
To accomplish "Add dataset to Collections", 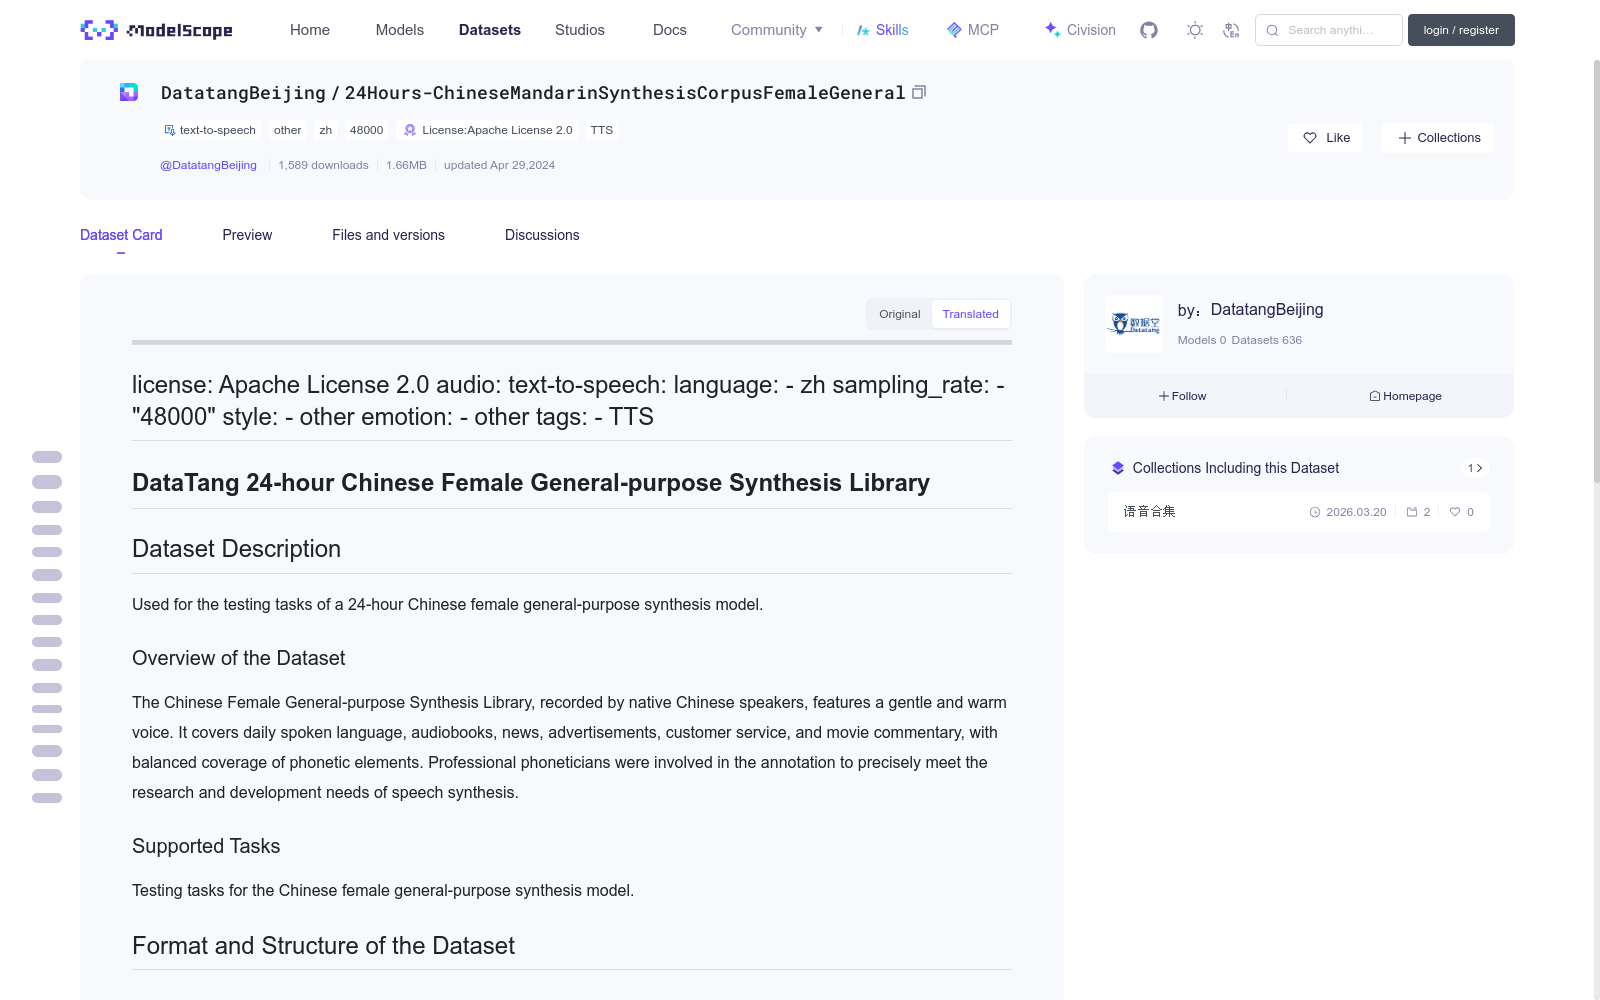I will coord(1438,138).
